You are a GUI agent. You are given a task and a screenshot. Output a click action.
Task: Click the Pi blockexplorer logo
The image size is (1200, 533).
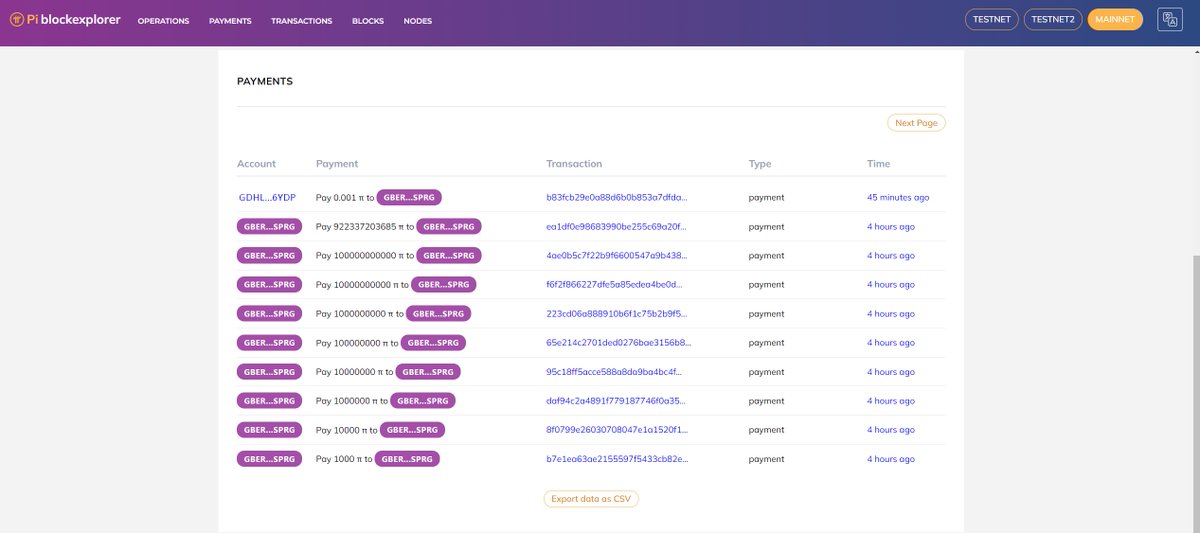click(x=65, y=20)
